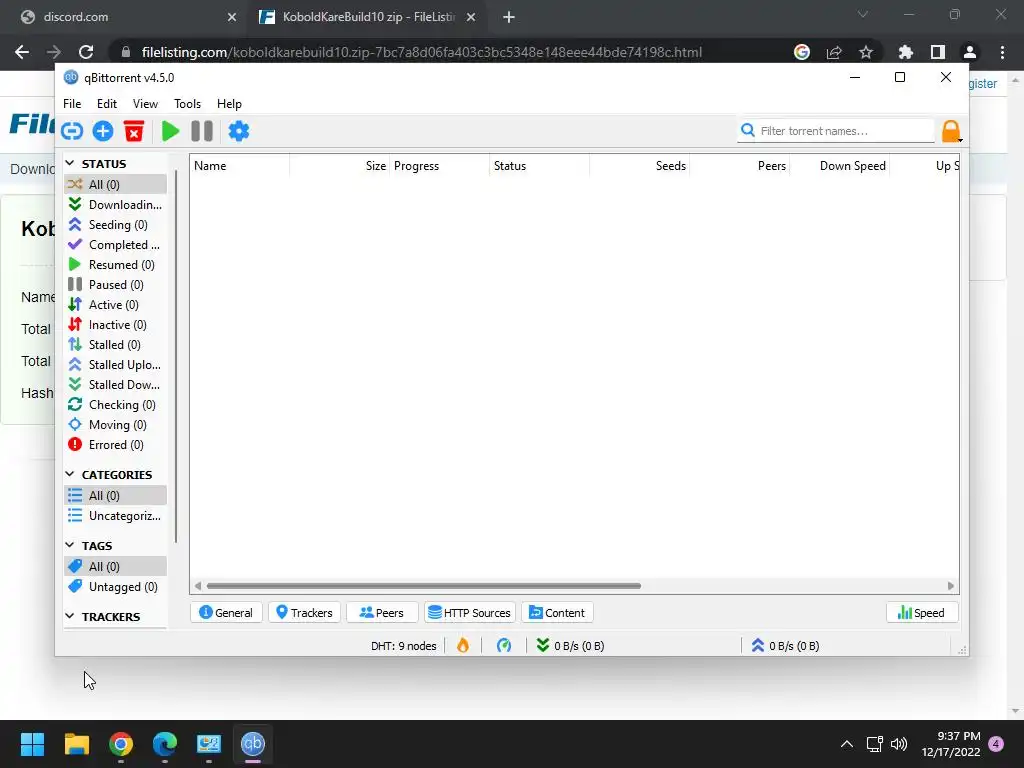Bookmark this page with the star icon

pyautogui.click(x=866, y=52)
